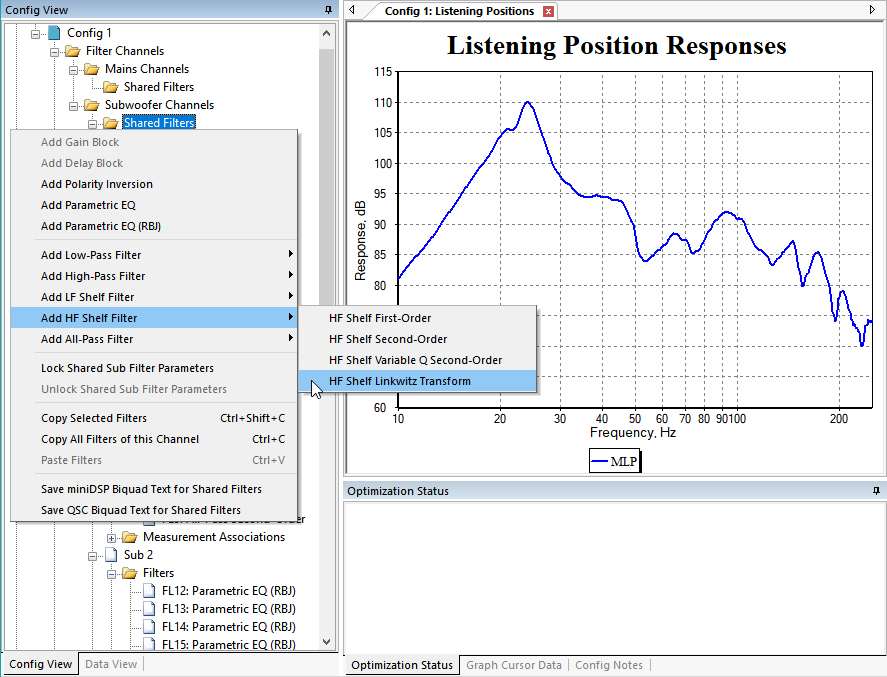
Task: Collapse the Config 1 tree node
Action: (36, 34)
